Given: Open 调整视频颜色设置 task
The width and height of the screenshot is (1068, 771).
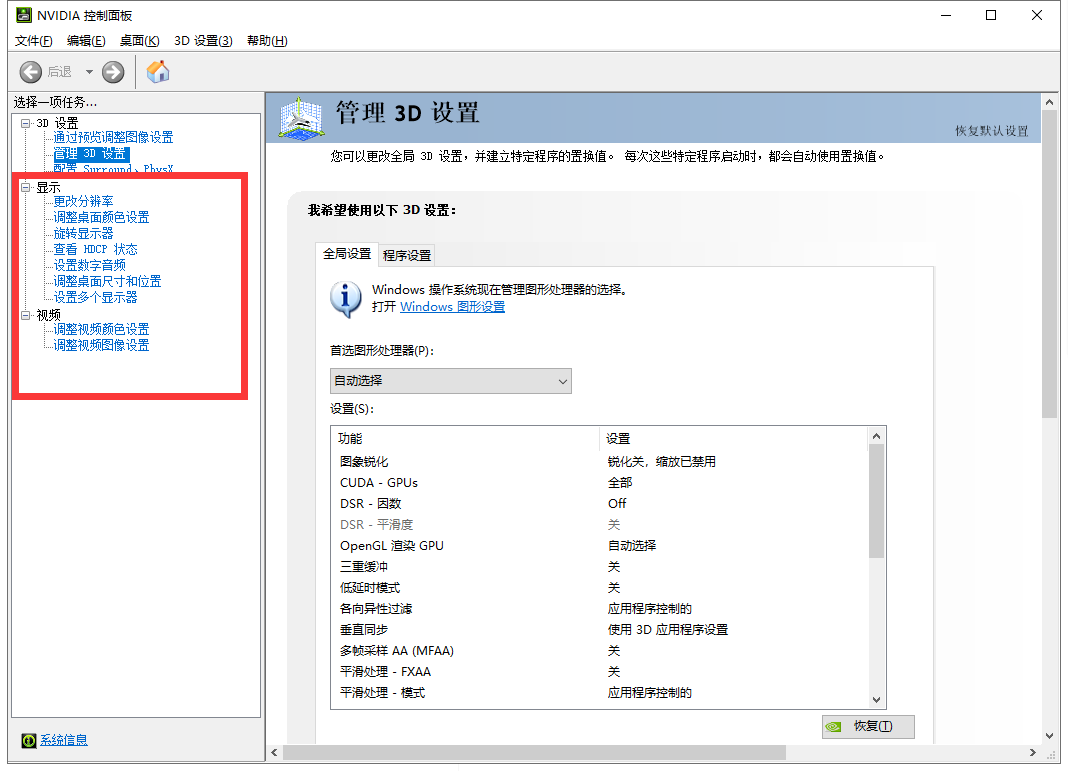Looking at the screenshot, I should click(x=101, y=330).
